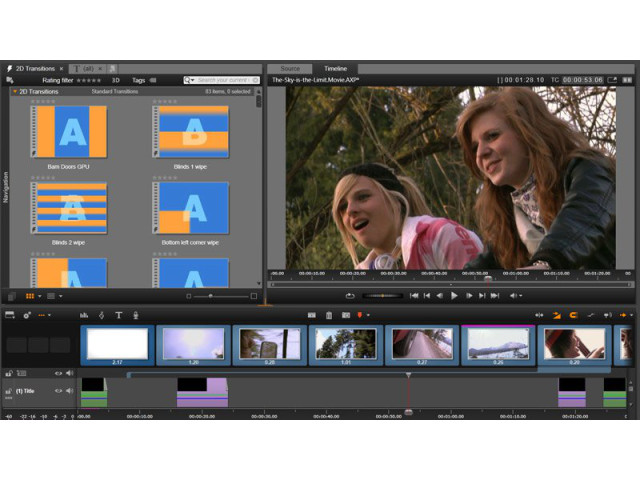
Task: Select storyboard clip labeled 1.01
Action: pyautogui.click(x=346, y=345)
